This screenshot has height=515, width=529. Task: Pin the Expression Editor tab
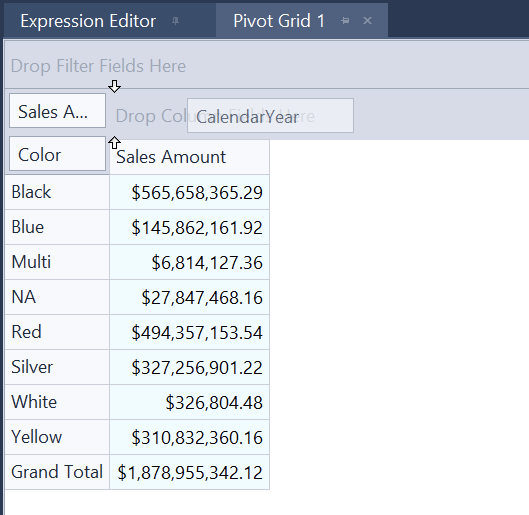pyautogui.click(x=175, y=21)
